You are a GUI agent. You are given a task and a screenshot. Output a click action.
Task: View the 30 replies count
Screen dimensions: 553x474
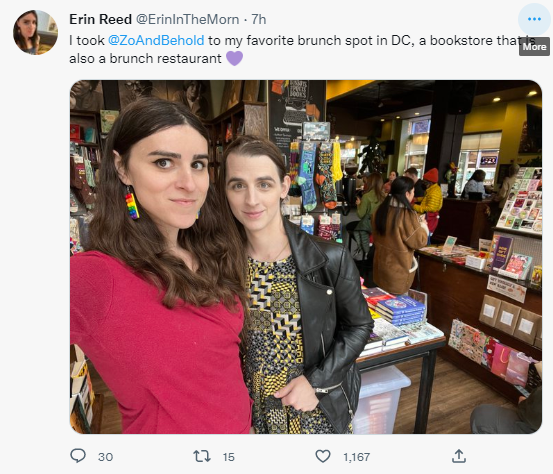pyautogui.click(x=105, y=457)
